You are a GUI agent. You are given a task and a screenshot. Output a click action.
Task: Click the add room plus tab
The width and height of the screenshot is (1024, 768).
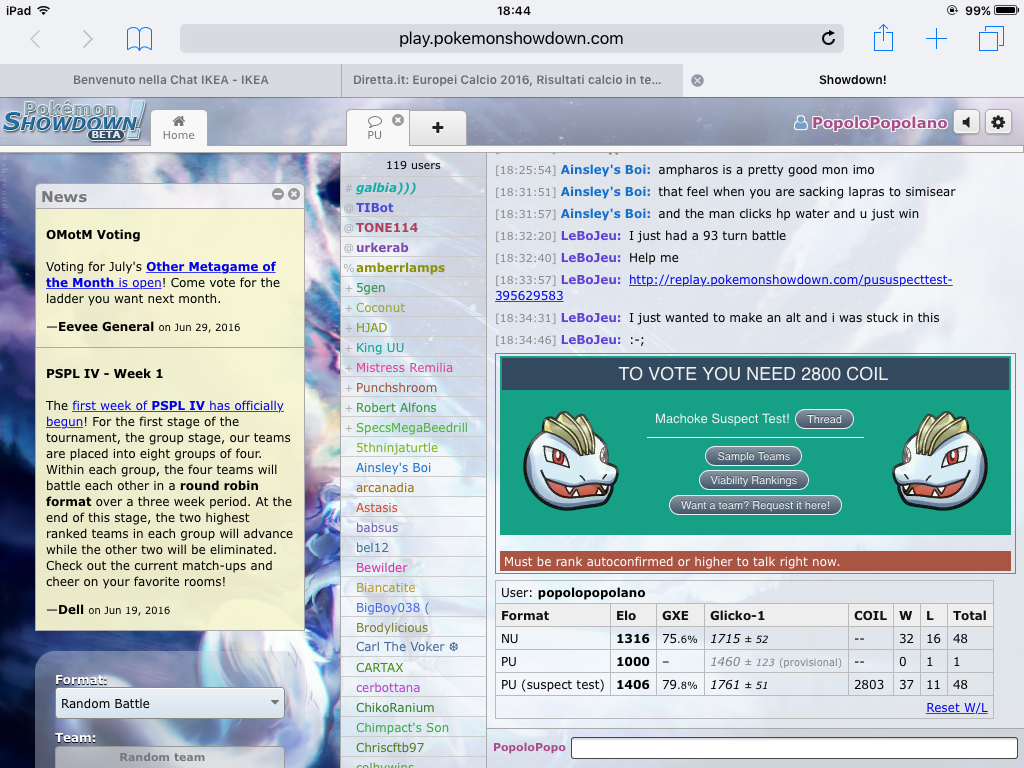point(437,128)
